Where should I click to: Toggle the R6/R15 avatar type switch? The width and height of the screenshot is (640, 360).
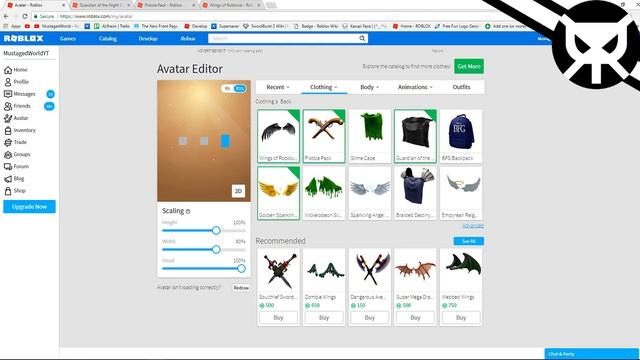pyautogui.click(x=234, y=88)
